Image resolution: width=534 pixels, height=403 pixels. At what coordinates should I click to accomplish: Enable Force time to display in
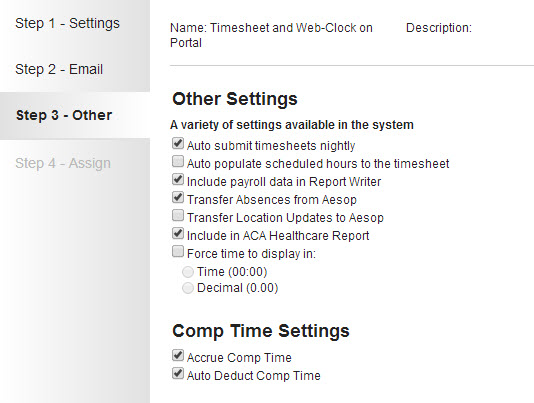178,252
